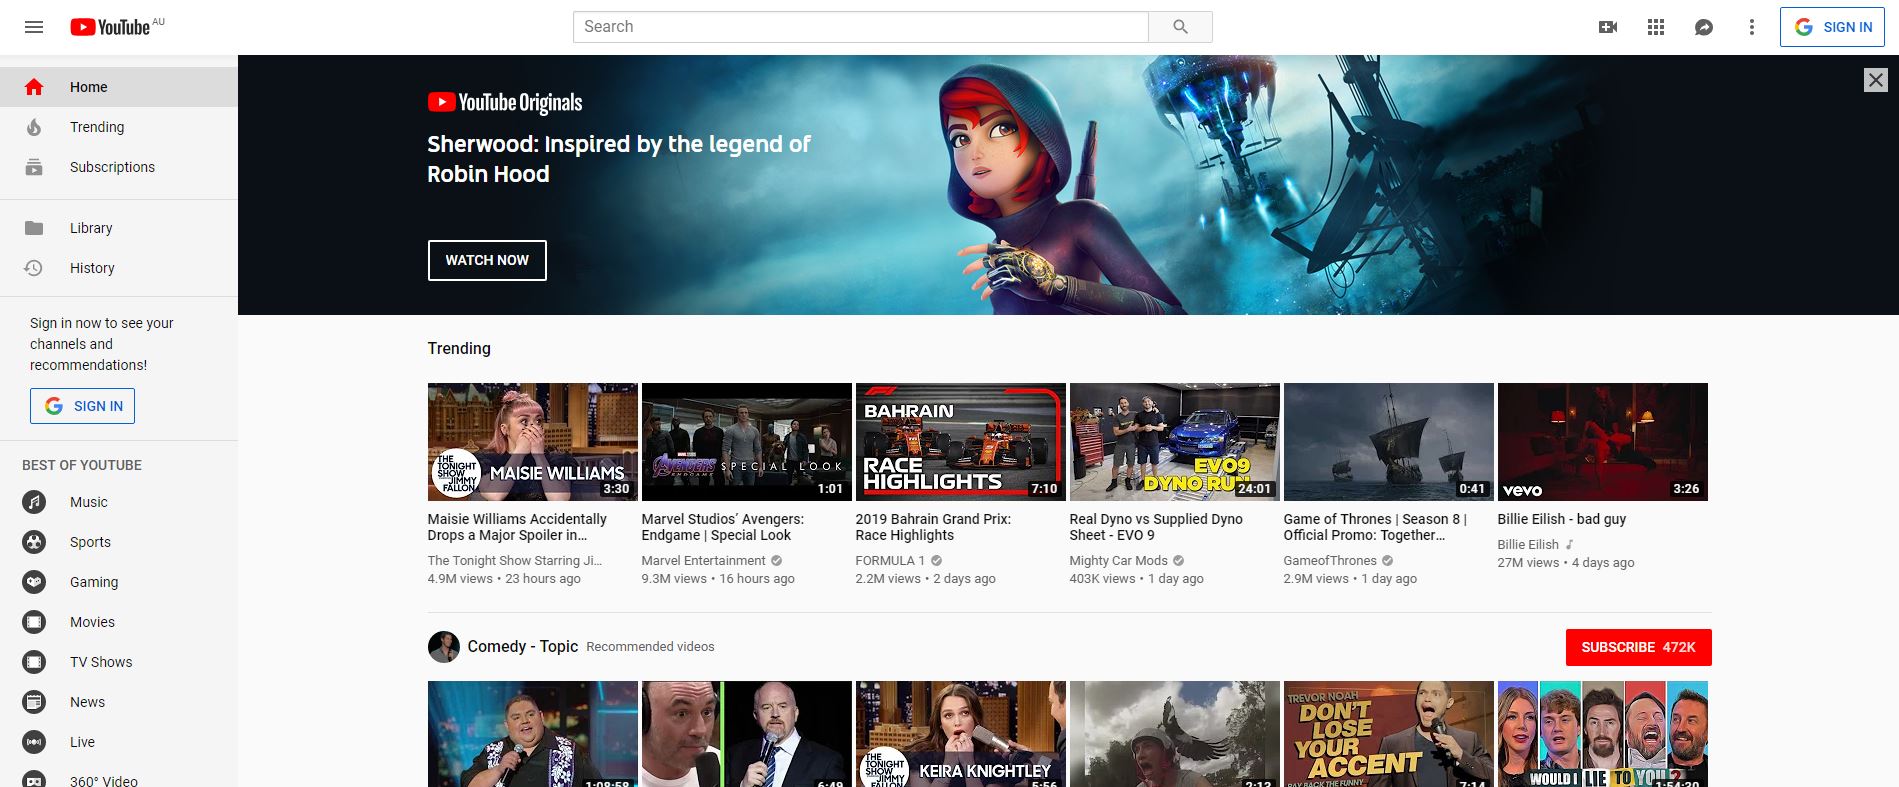
Task: Click 'Sherwood: Inspired by the legend' banner title
Action: click(618, 159)
